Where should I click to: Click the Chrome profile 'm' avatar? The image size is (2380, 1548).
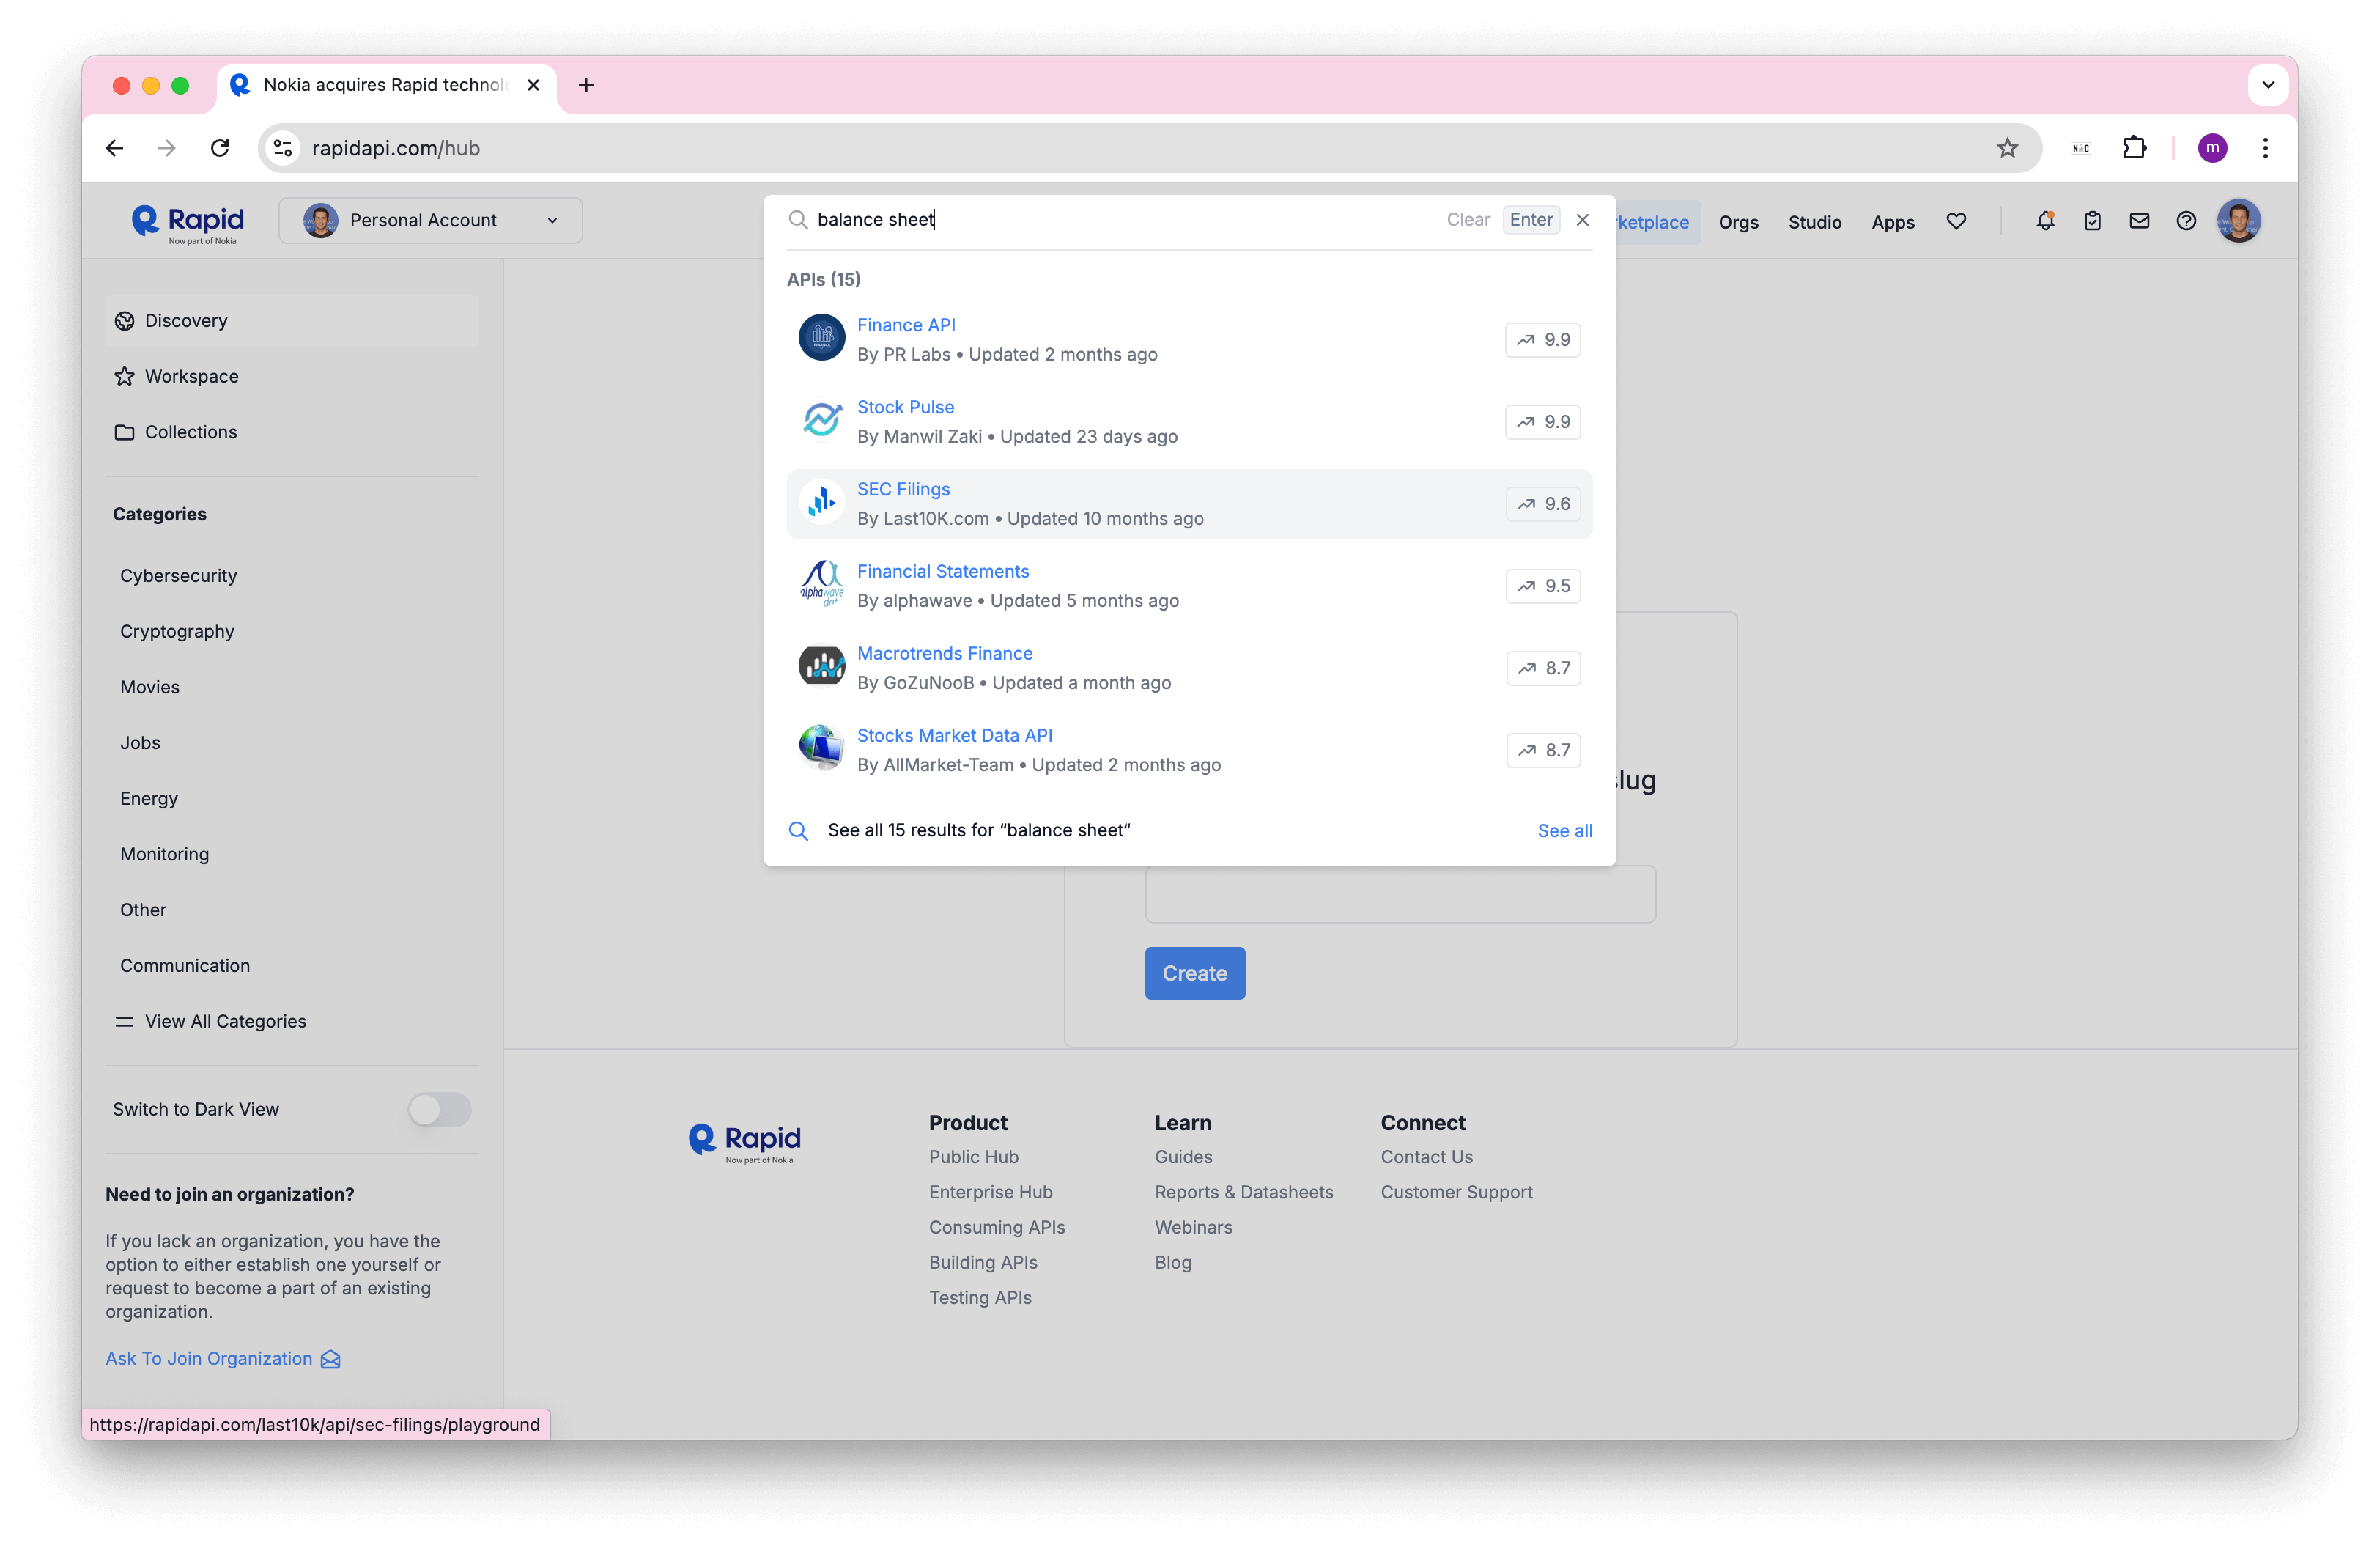tap(2212, 148)
